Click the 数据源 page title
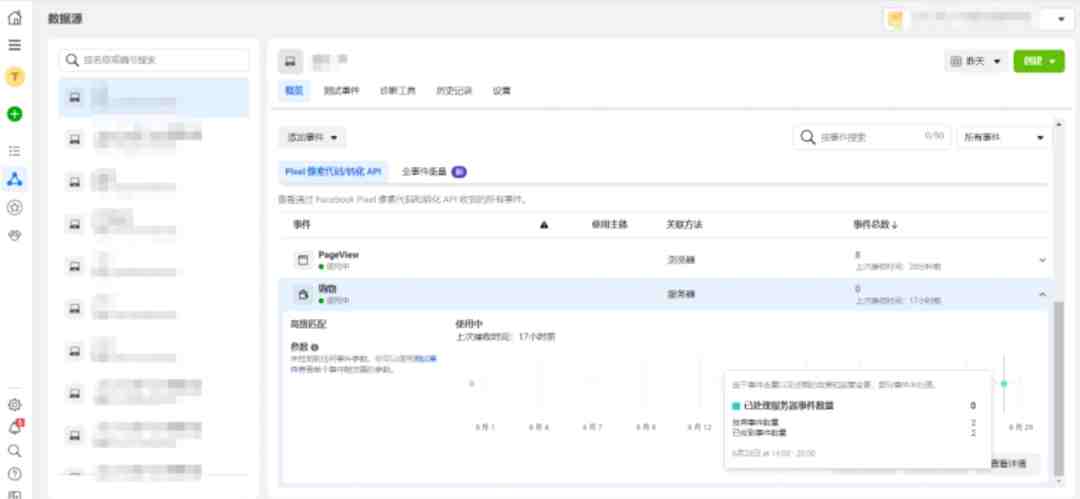The width and height of the screenshot is (1080, 499). pos(65,19)
